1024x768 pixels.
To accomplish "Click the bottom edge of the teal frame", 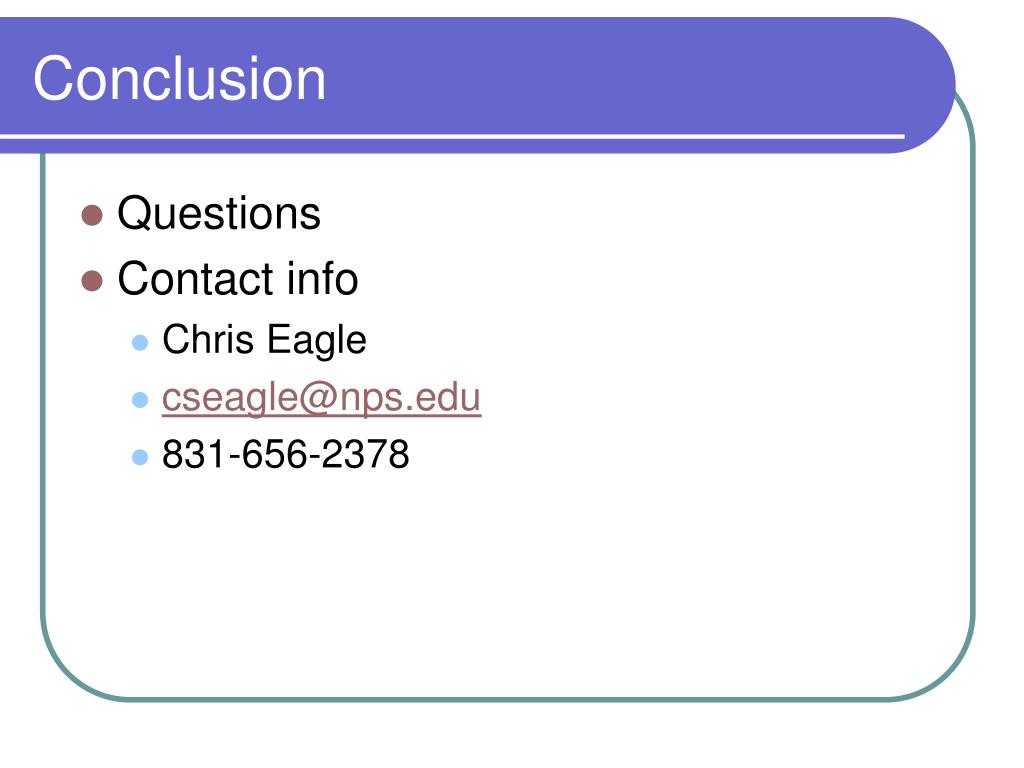I will 508,699.
